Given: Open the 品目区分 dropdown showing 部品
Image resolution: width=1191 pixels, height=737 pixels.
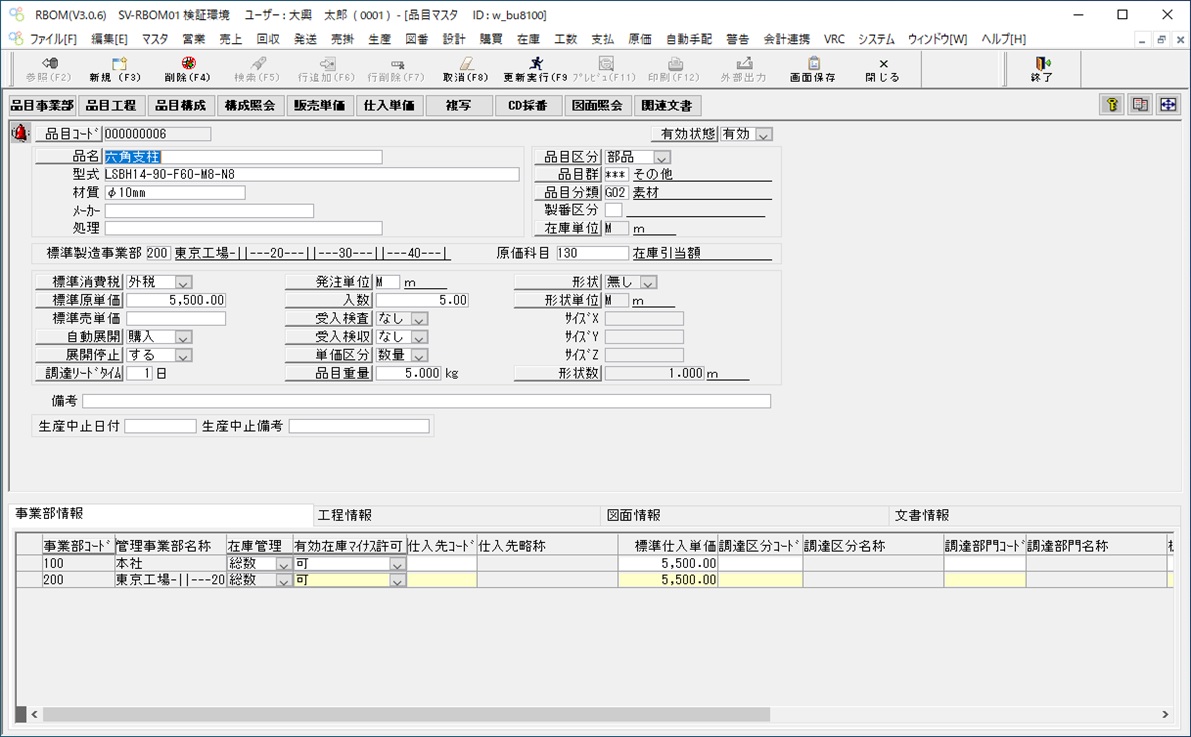Looking at the screenshot, I should point(662,156).
